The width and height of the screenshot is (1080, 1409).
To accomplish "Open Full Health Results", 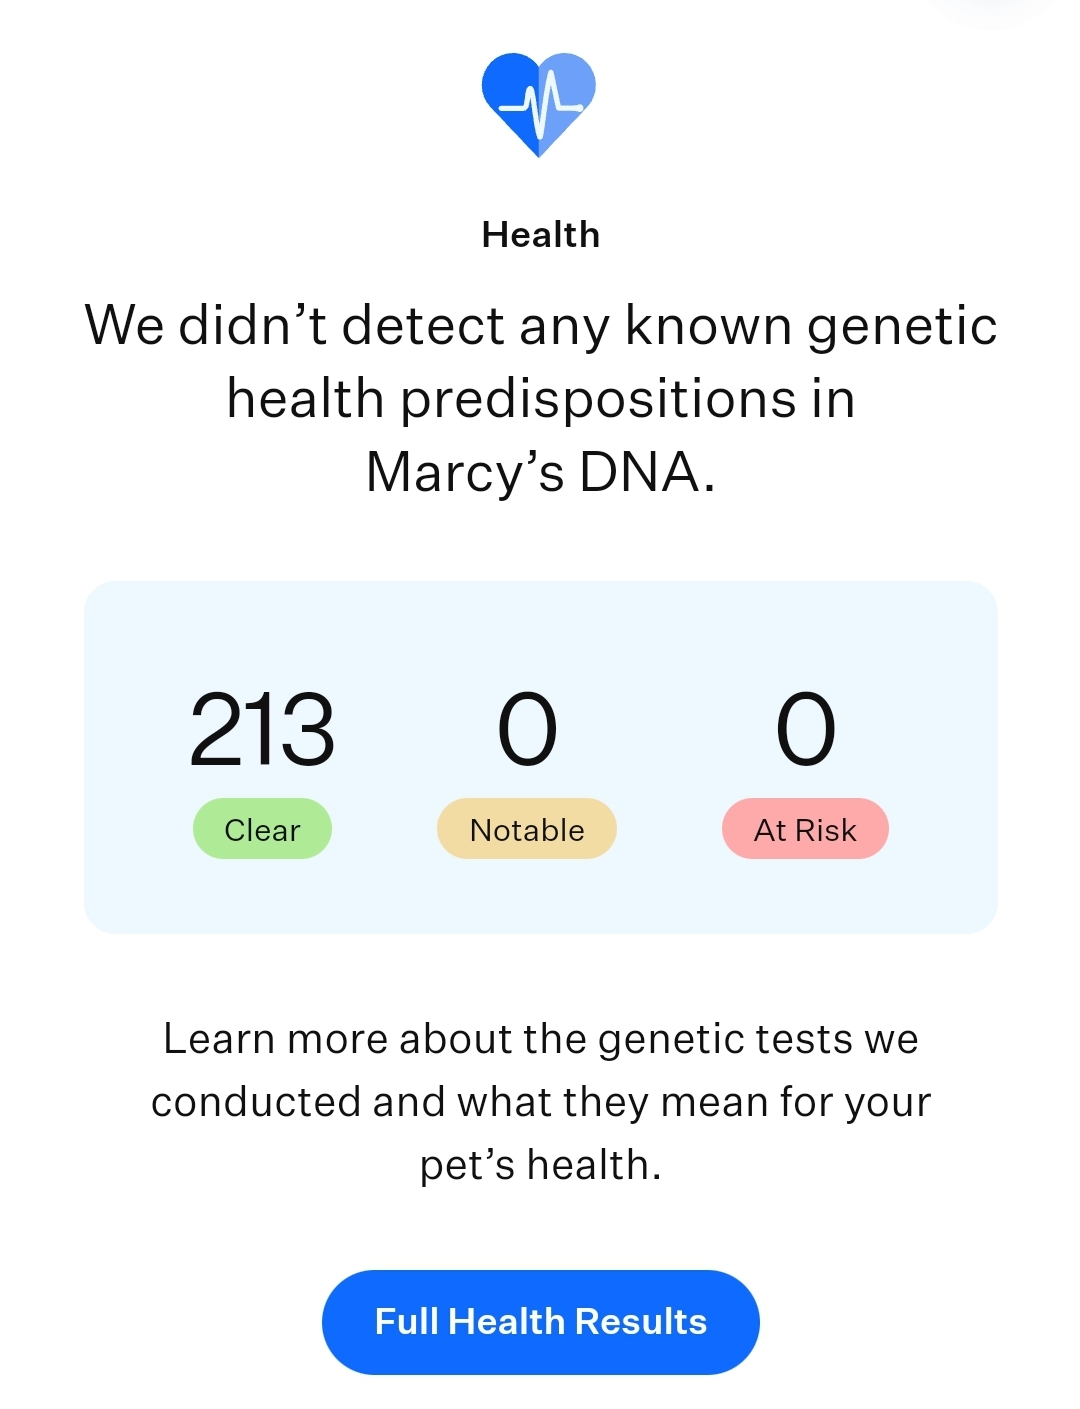I will tap(540, 1322).
